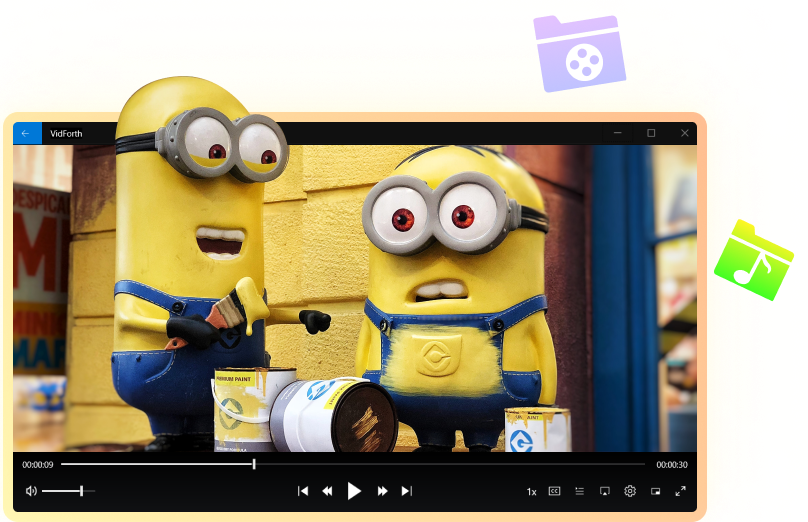Rewind the video

pos(327,491)
